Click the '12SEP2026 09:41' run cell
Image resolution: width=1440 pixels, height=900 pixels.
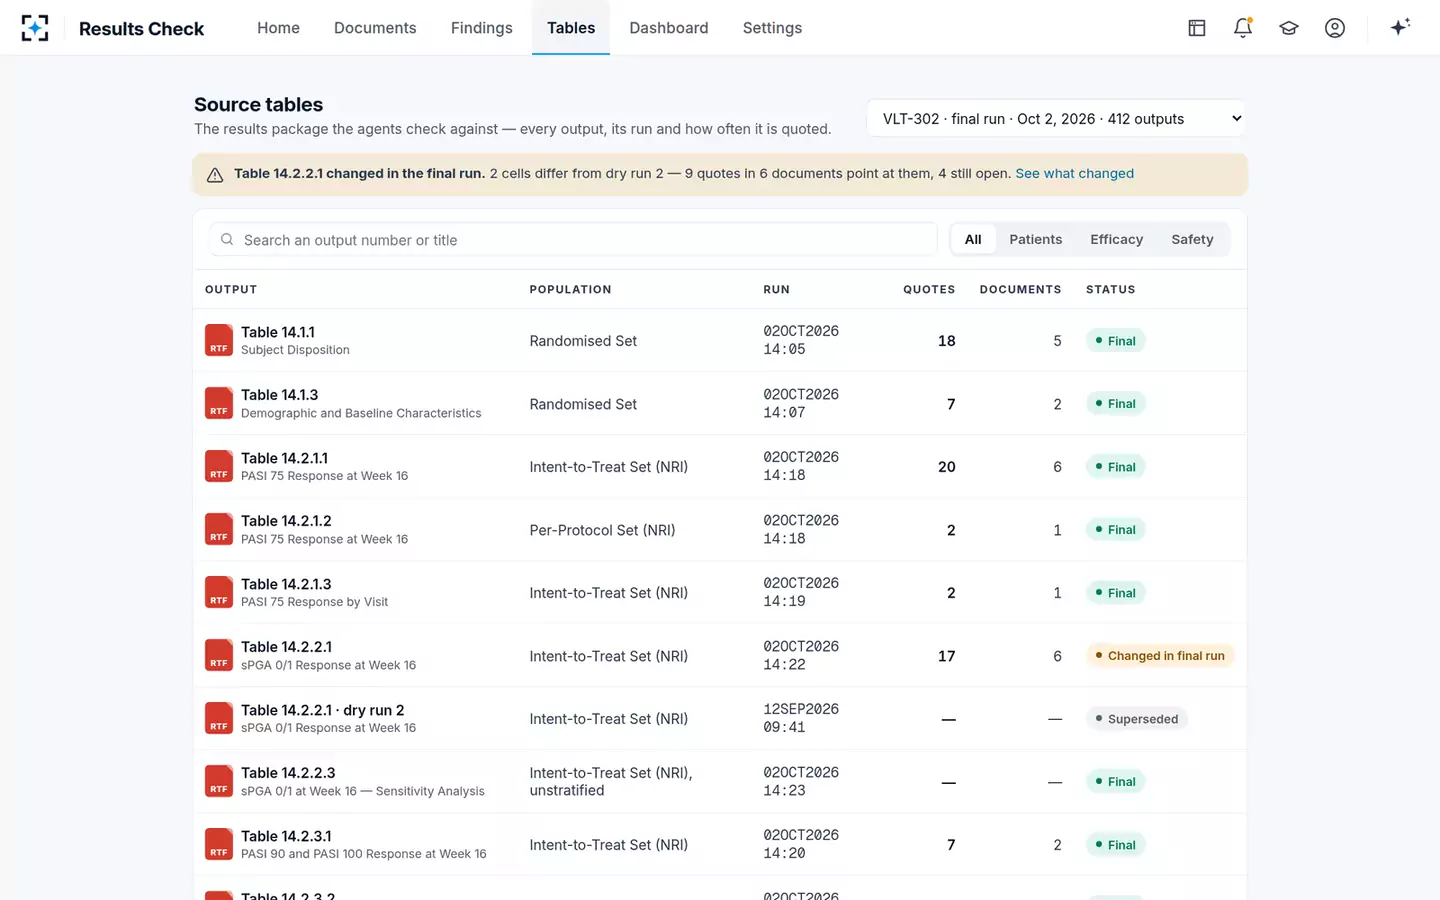[801, 718]
